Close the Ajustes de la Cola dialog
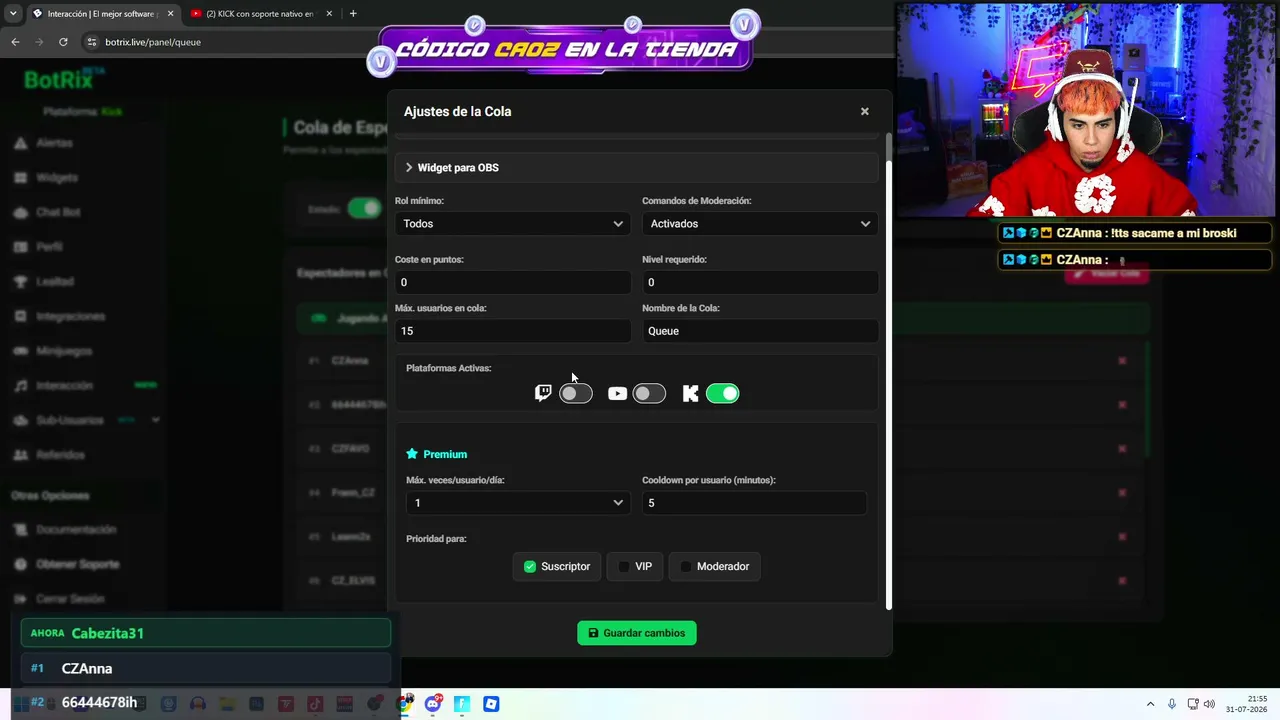This screenshot has height=720, width=1280. pyautogui.click(x=865, y=111)
